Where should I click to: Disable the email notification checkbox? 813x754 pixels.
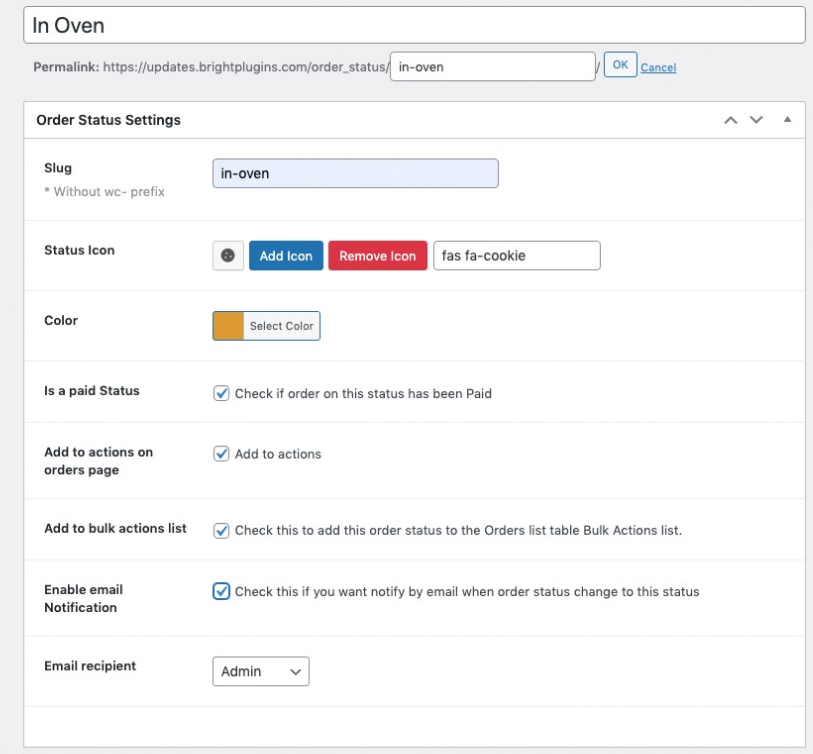pyautogui.click(x=221, y=591)
